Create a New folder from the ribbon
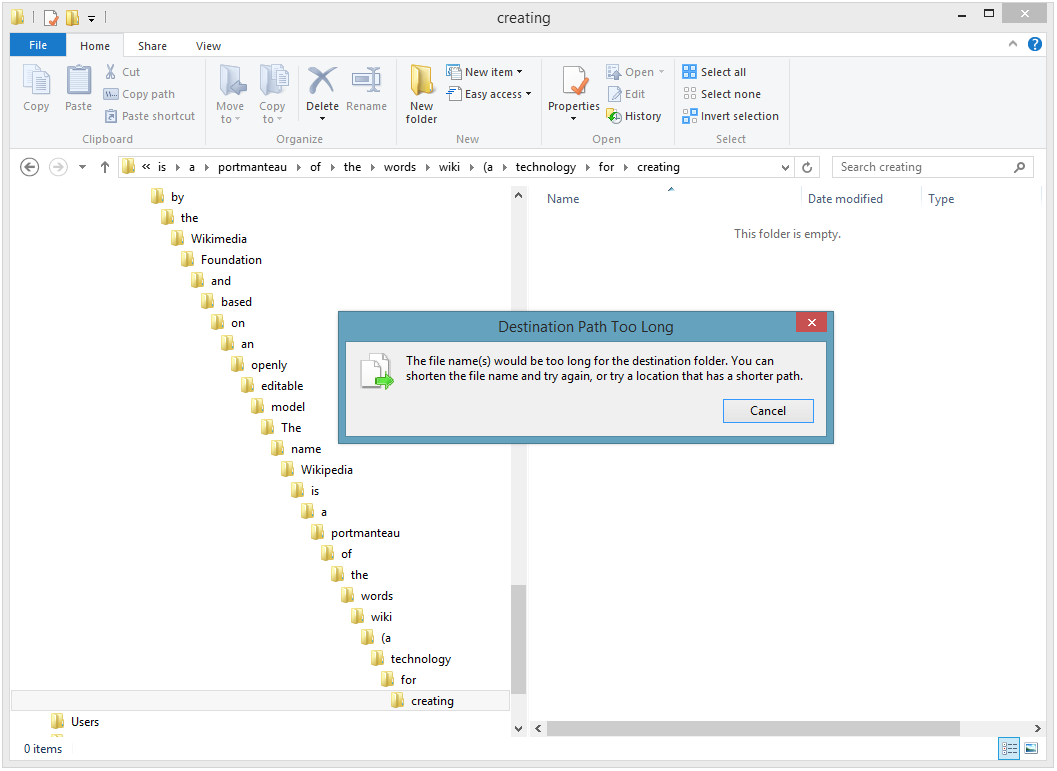Screen dimensions: 1057x771 (x=421, y=94)
